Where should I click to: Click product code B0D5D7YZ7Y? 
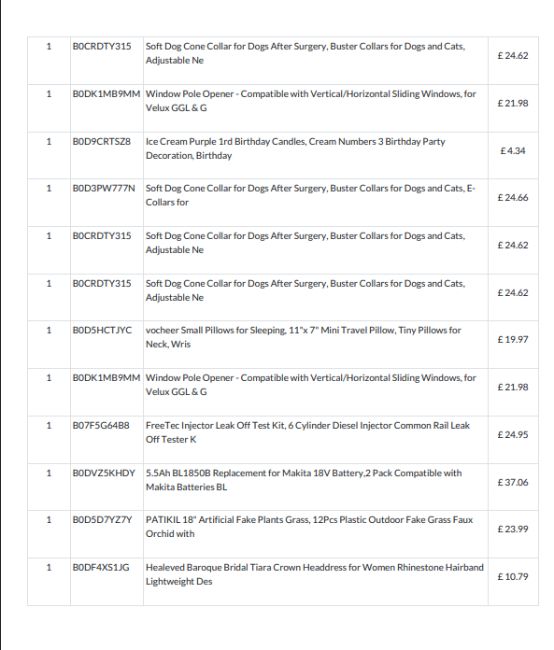(x=102, y=520)
